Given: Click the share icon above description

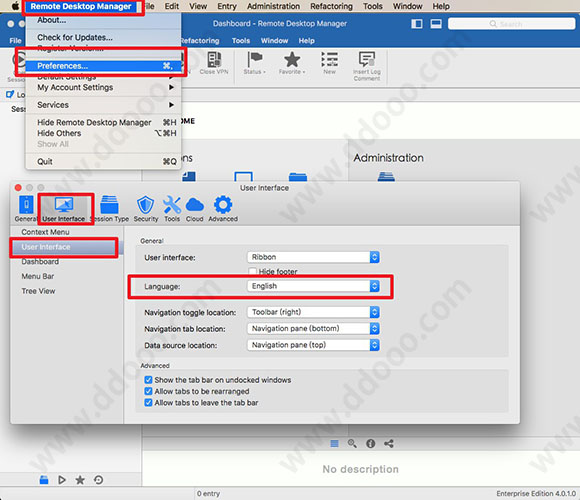Looking at the screenshot, I should point(388,443).
